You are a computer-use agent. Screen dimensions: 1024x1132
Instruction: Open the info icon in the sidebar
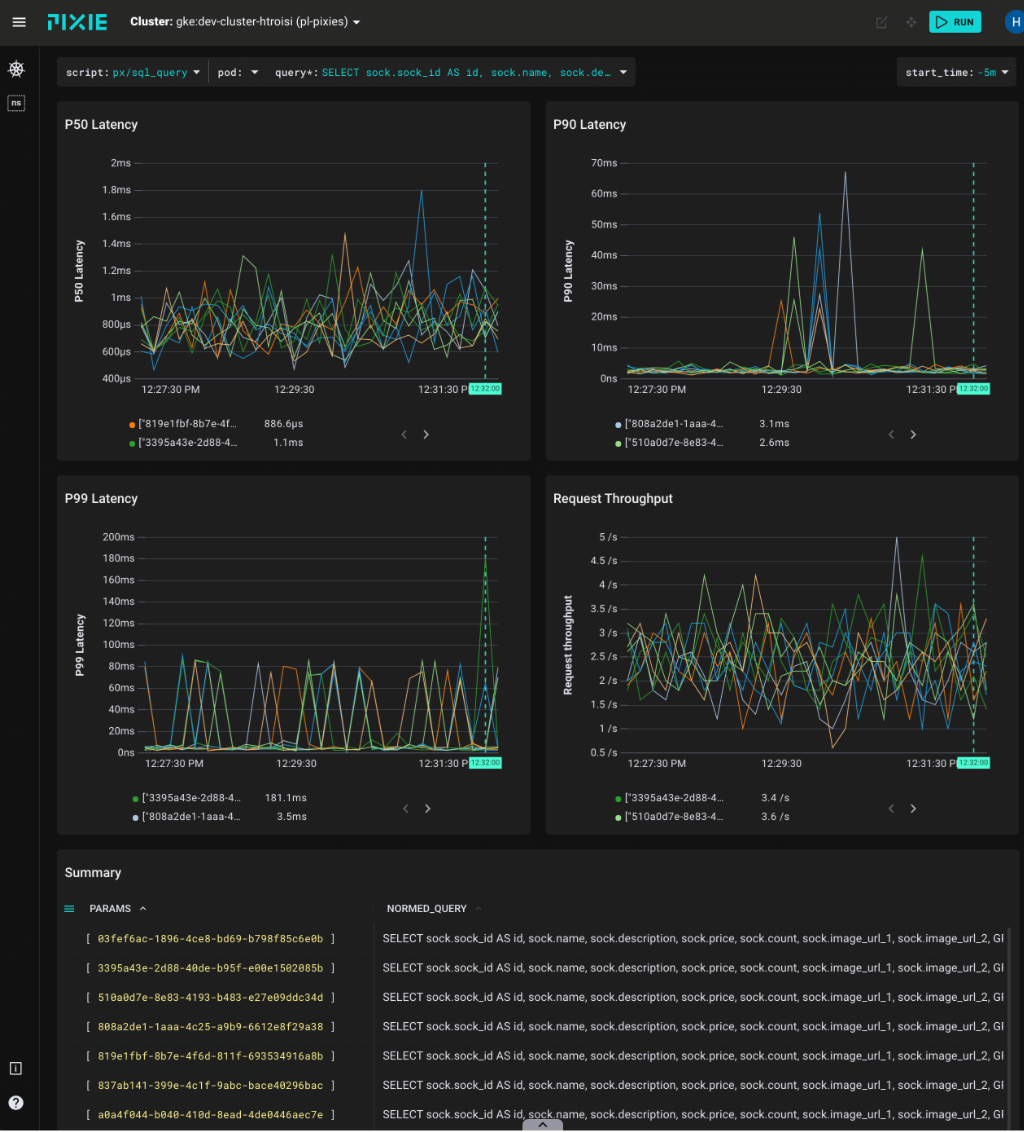coord(16,1068)
